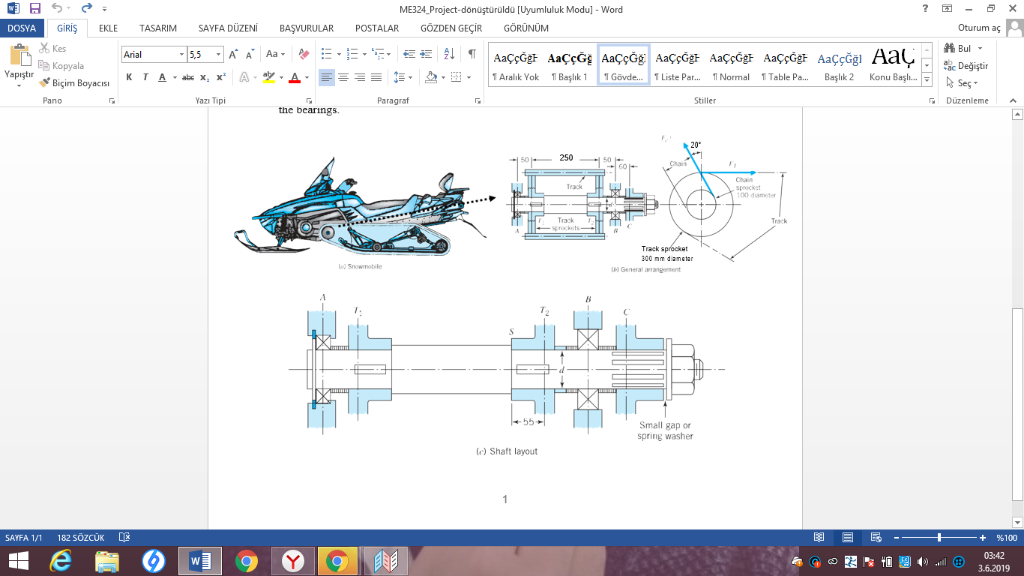The width and height of the screenshot is (1024, 576).
Task: Find text with Bul
Action: coord(963,48)
